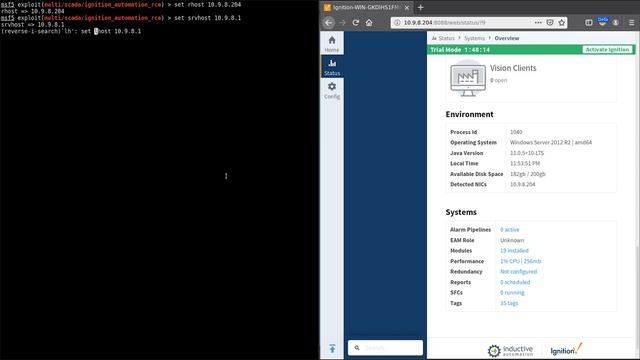Select the Status sidebar icon

click(332, 67)
